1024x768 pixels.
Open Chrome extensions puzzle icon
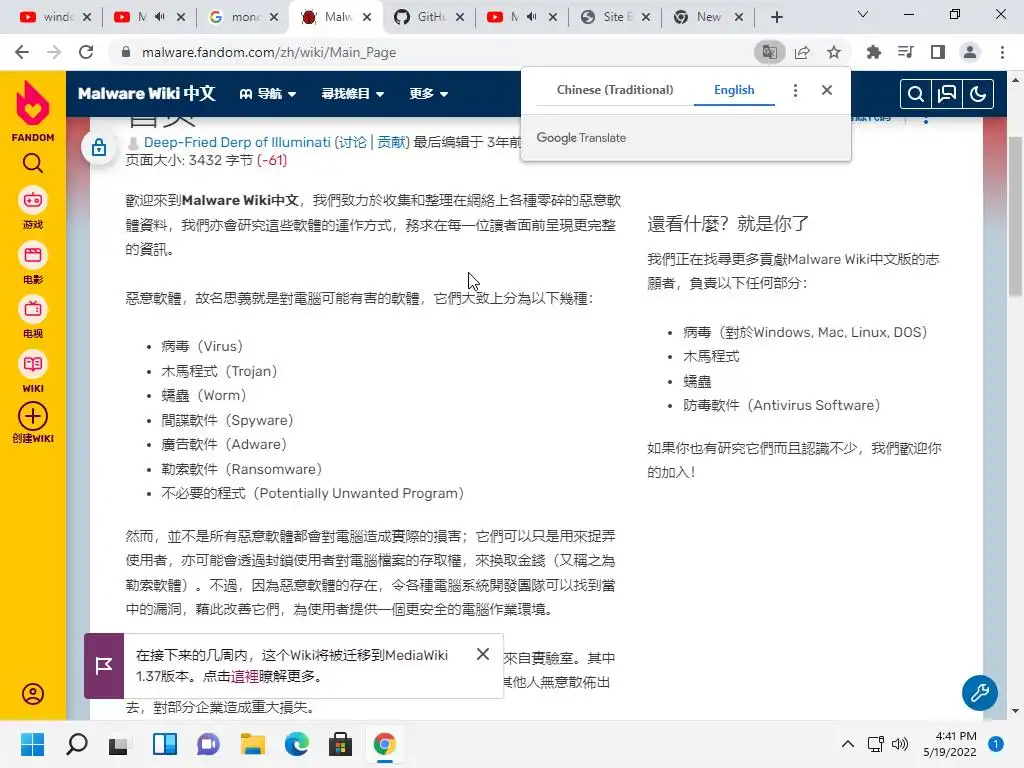point(873,52)
